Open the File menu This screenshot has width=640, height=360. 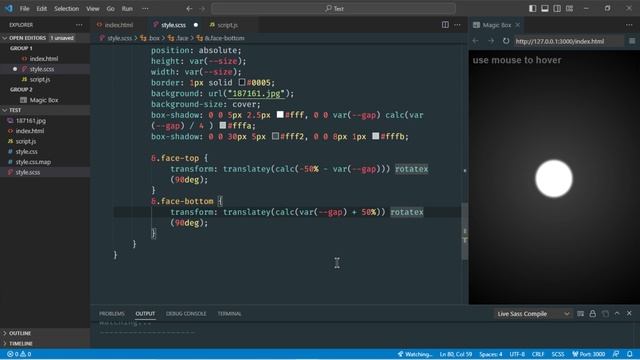24,9
